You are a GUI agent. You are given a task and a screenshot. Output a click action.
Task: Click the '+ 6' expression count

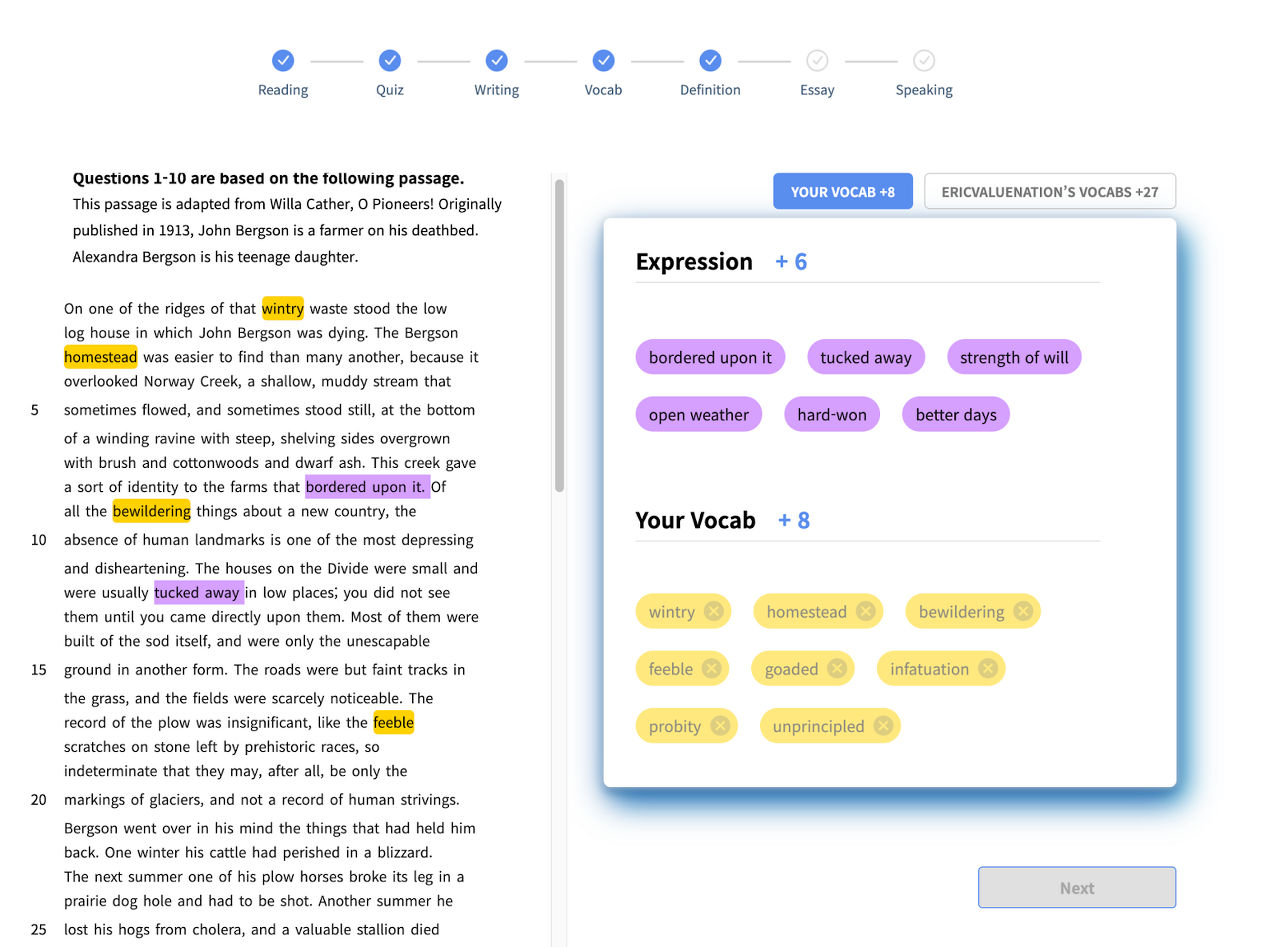[791, 262]
